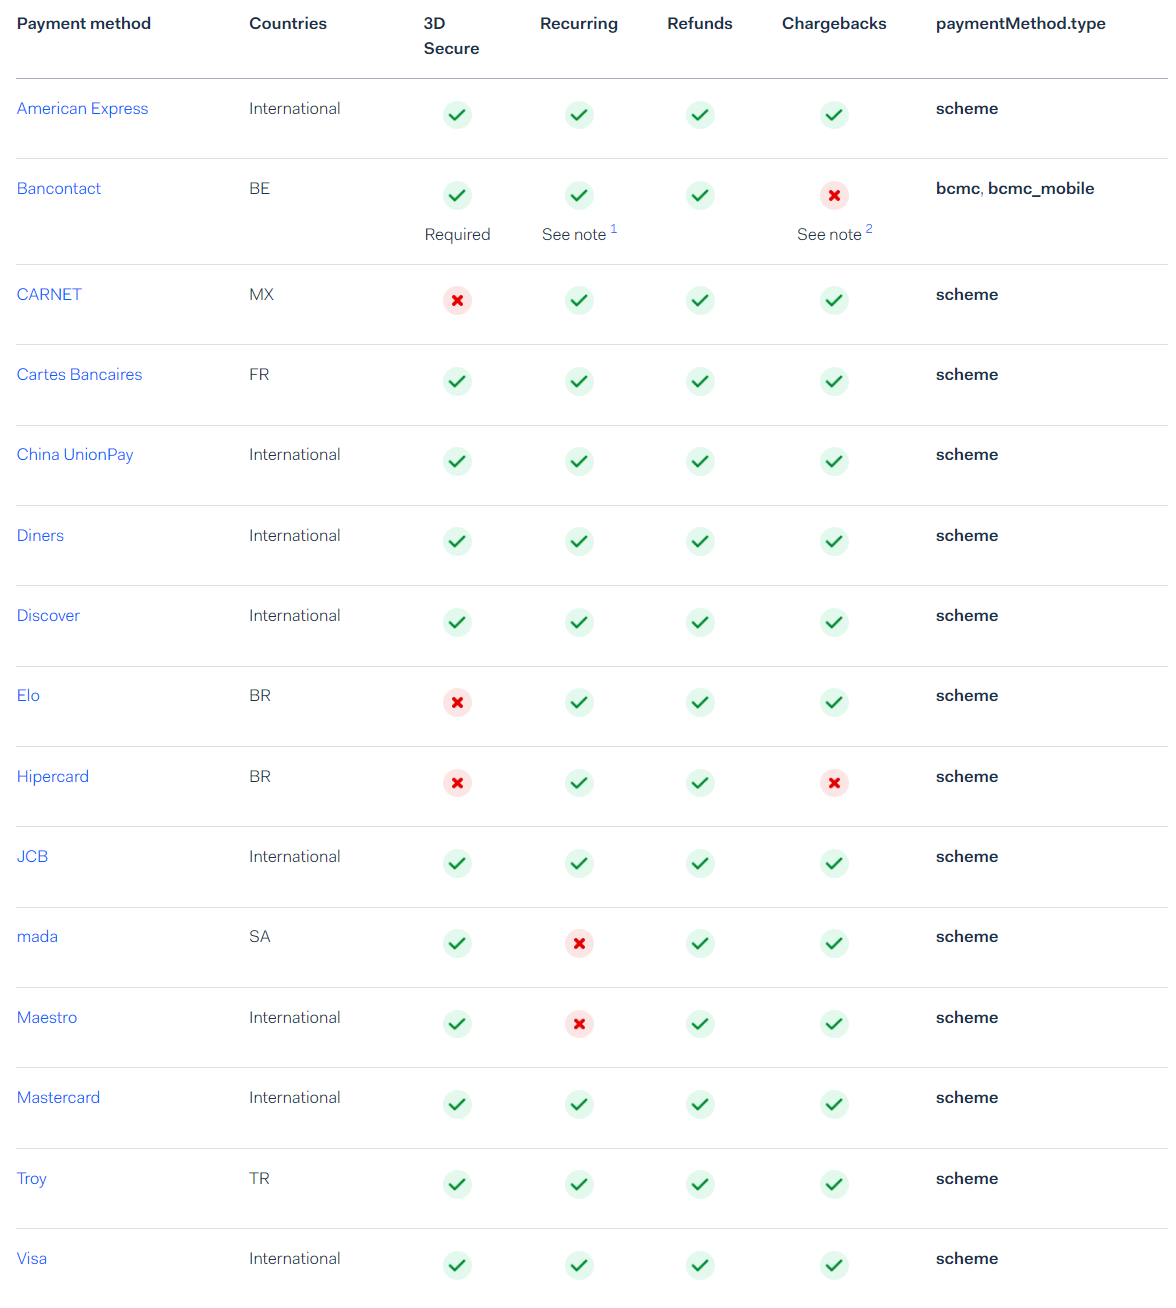Image resolution: width=1176 pixels, height=1308 pixels.
Task: Open footnote 2 beside Bancontact Chargebacks note
Action: [x=869, y=230]
